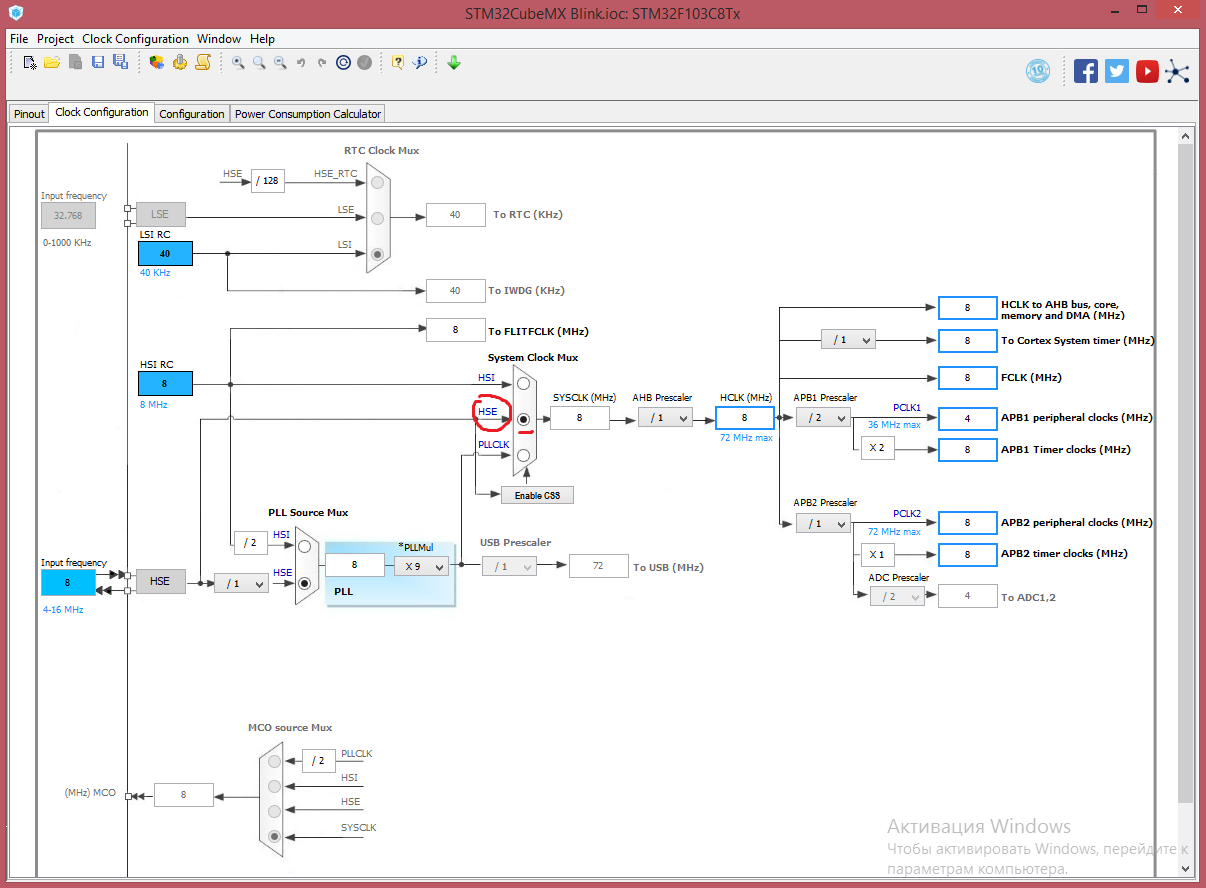Screen dimensions: 1206x888
Task: Click the HSE Input frequency field
Action: [68, 582]
